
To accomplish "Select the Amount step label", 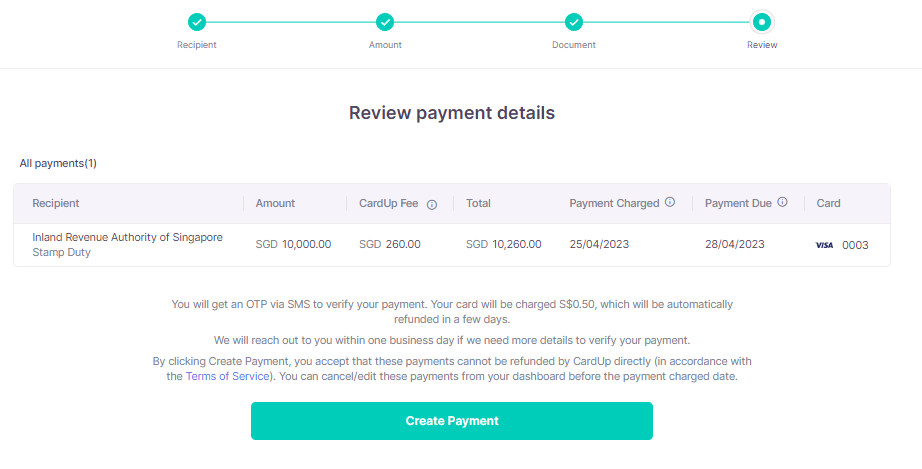I will pyautogui.click(x=385, y=45).
